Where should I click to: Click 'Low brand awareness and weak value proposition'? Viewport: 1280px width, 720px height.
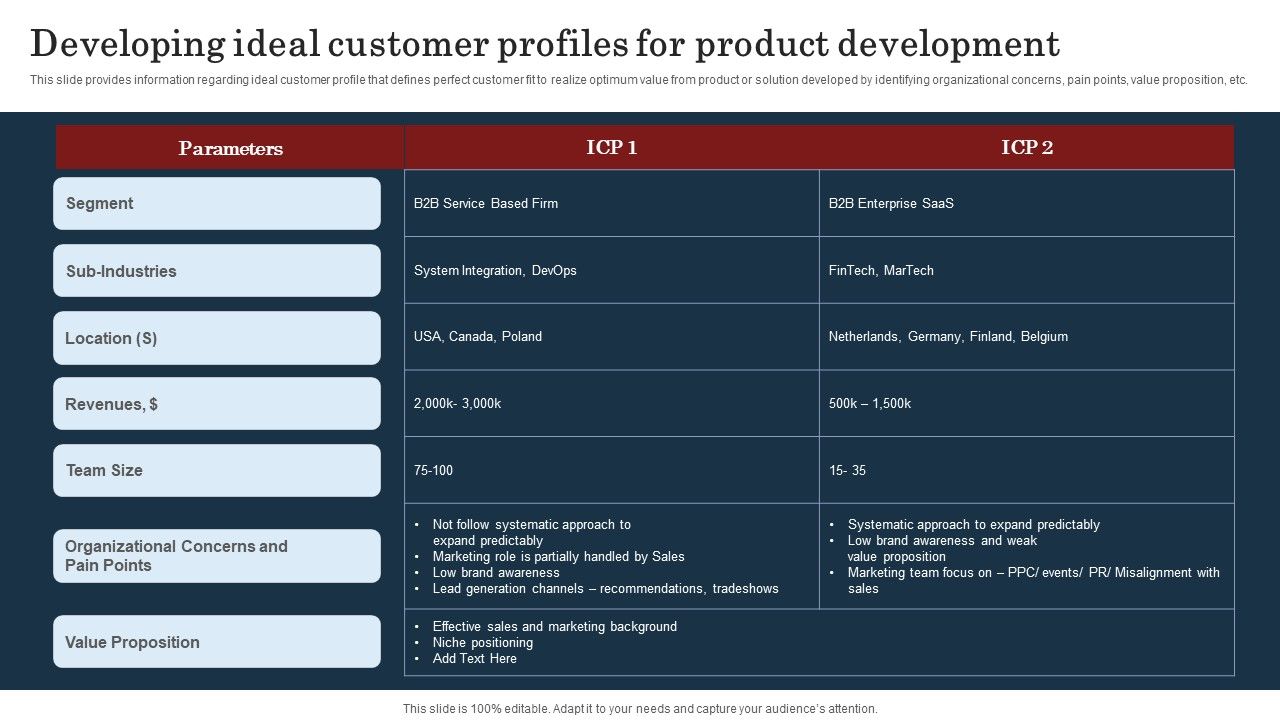click(942, 548)
